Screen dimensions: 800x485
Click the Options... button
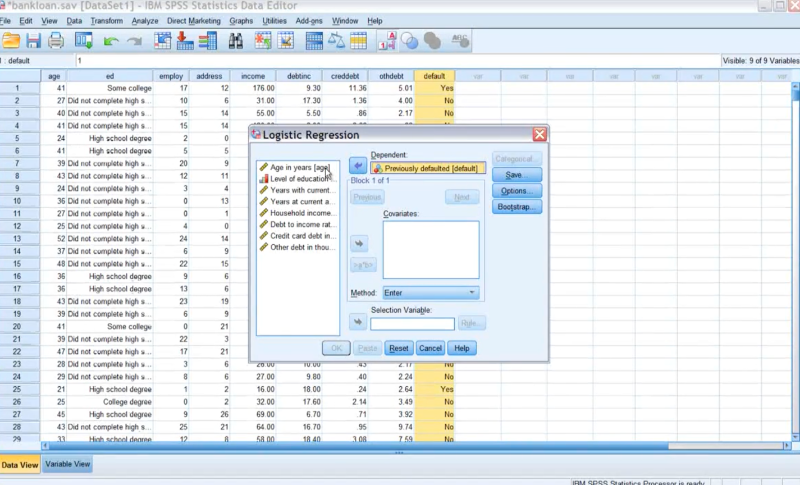point(517,191)
